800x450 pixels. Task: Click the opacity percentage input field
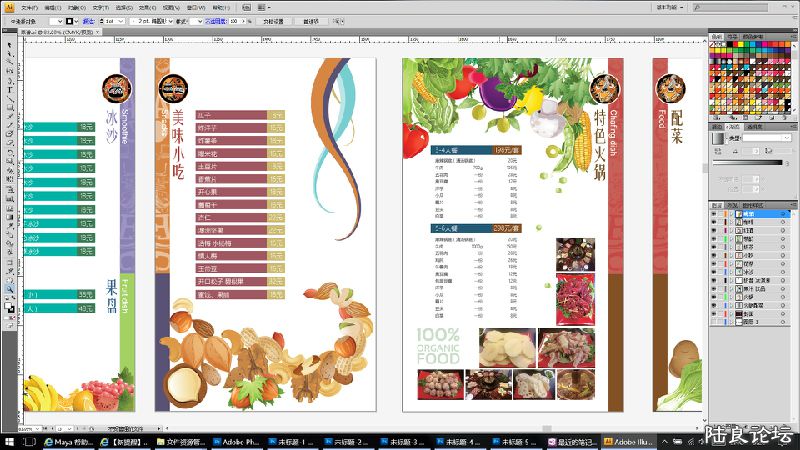tap(235, 20)
